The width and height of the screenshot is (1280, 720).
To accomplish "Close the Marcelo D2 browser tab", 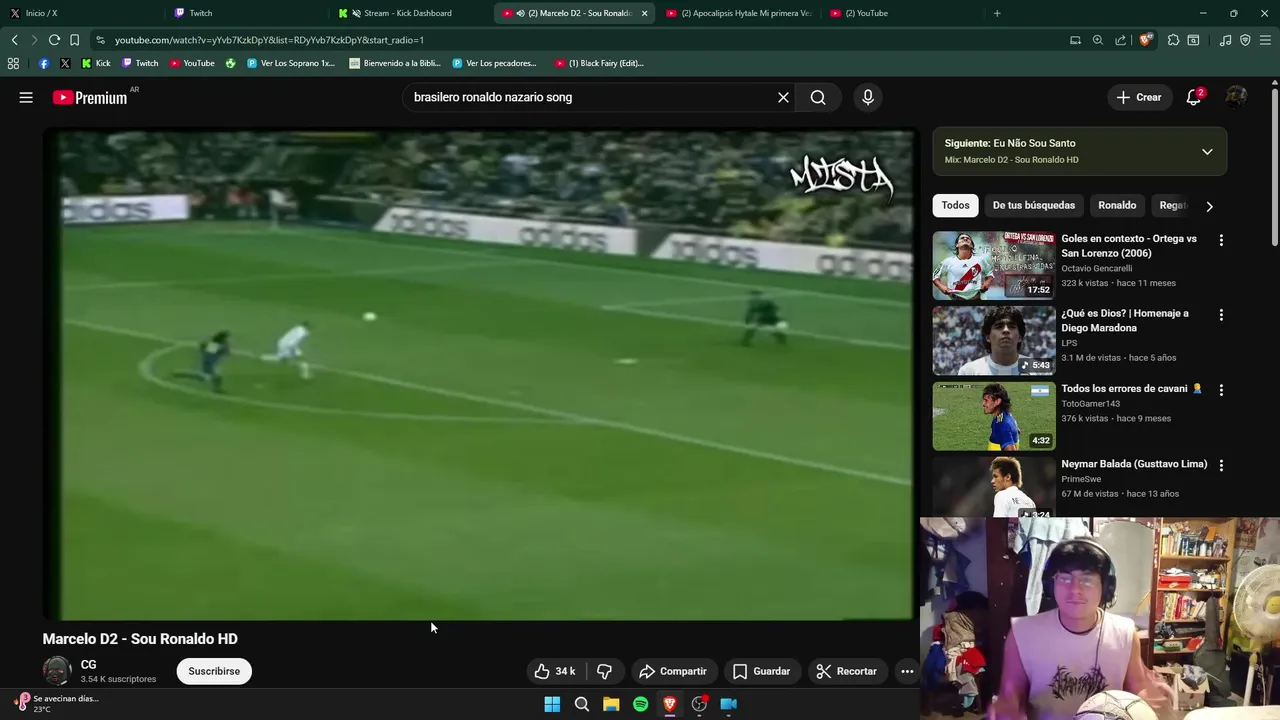I will pyautogui.click(x=644, y=13).
